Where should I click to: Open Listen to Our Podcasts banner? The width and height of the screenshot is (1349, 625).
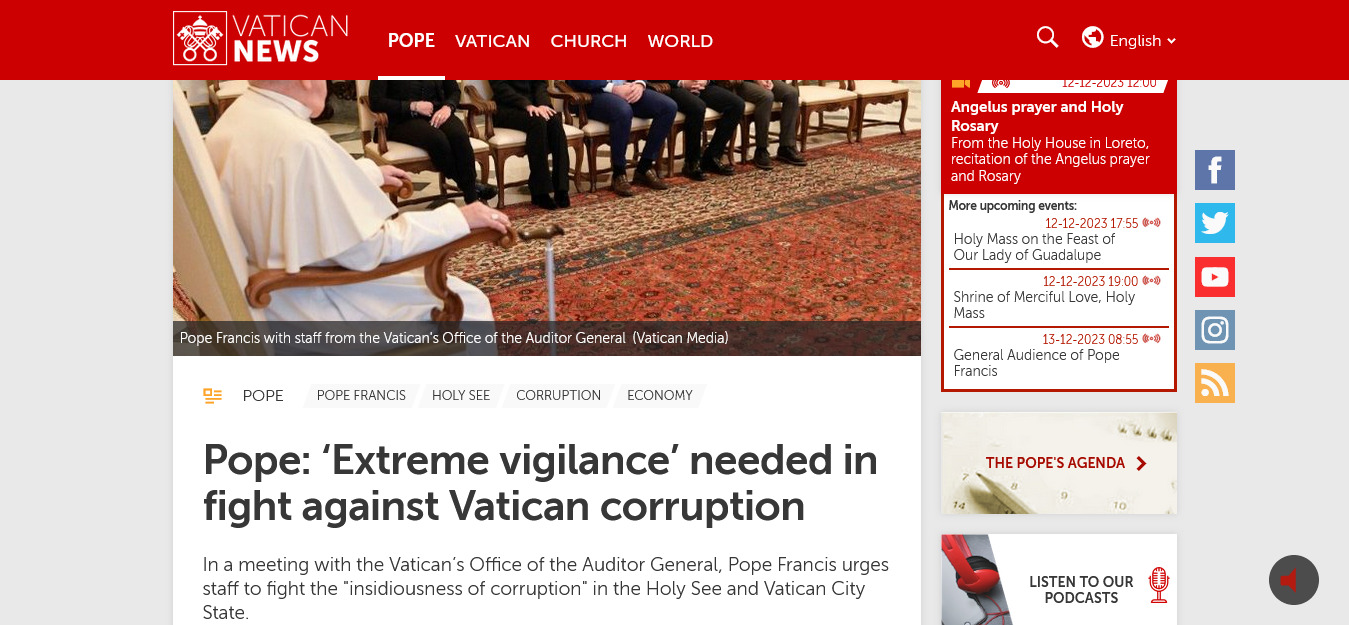point(1059,580)
